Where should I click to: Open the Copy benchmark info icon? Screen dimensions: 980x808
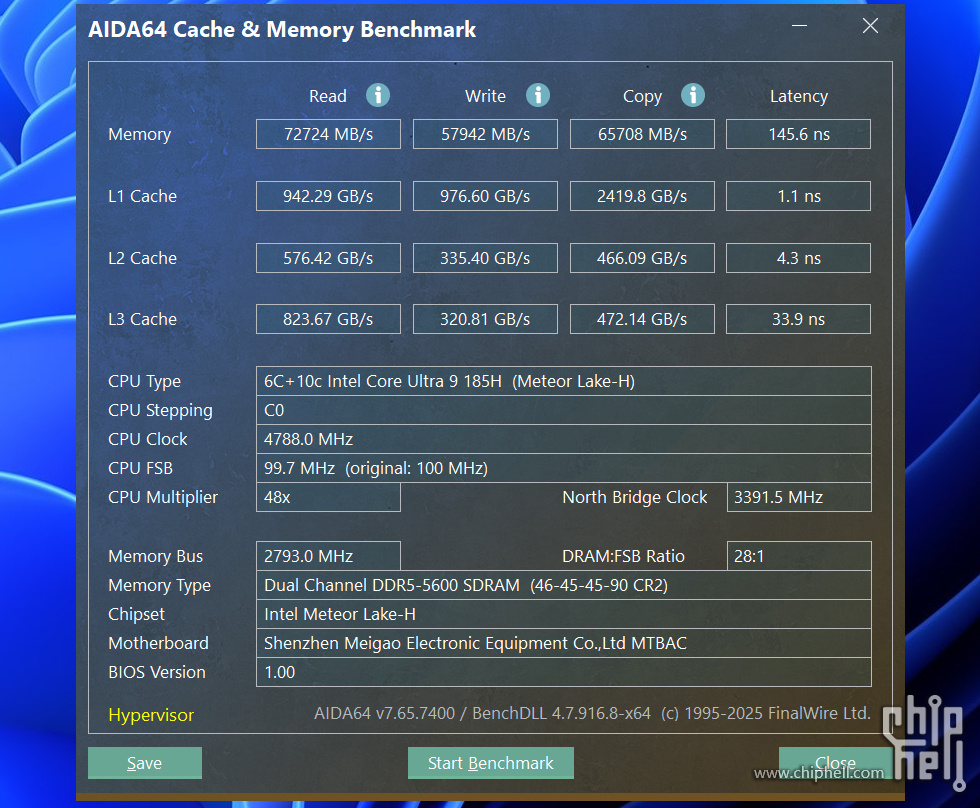pyautogui.click(x=692, y=96)
